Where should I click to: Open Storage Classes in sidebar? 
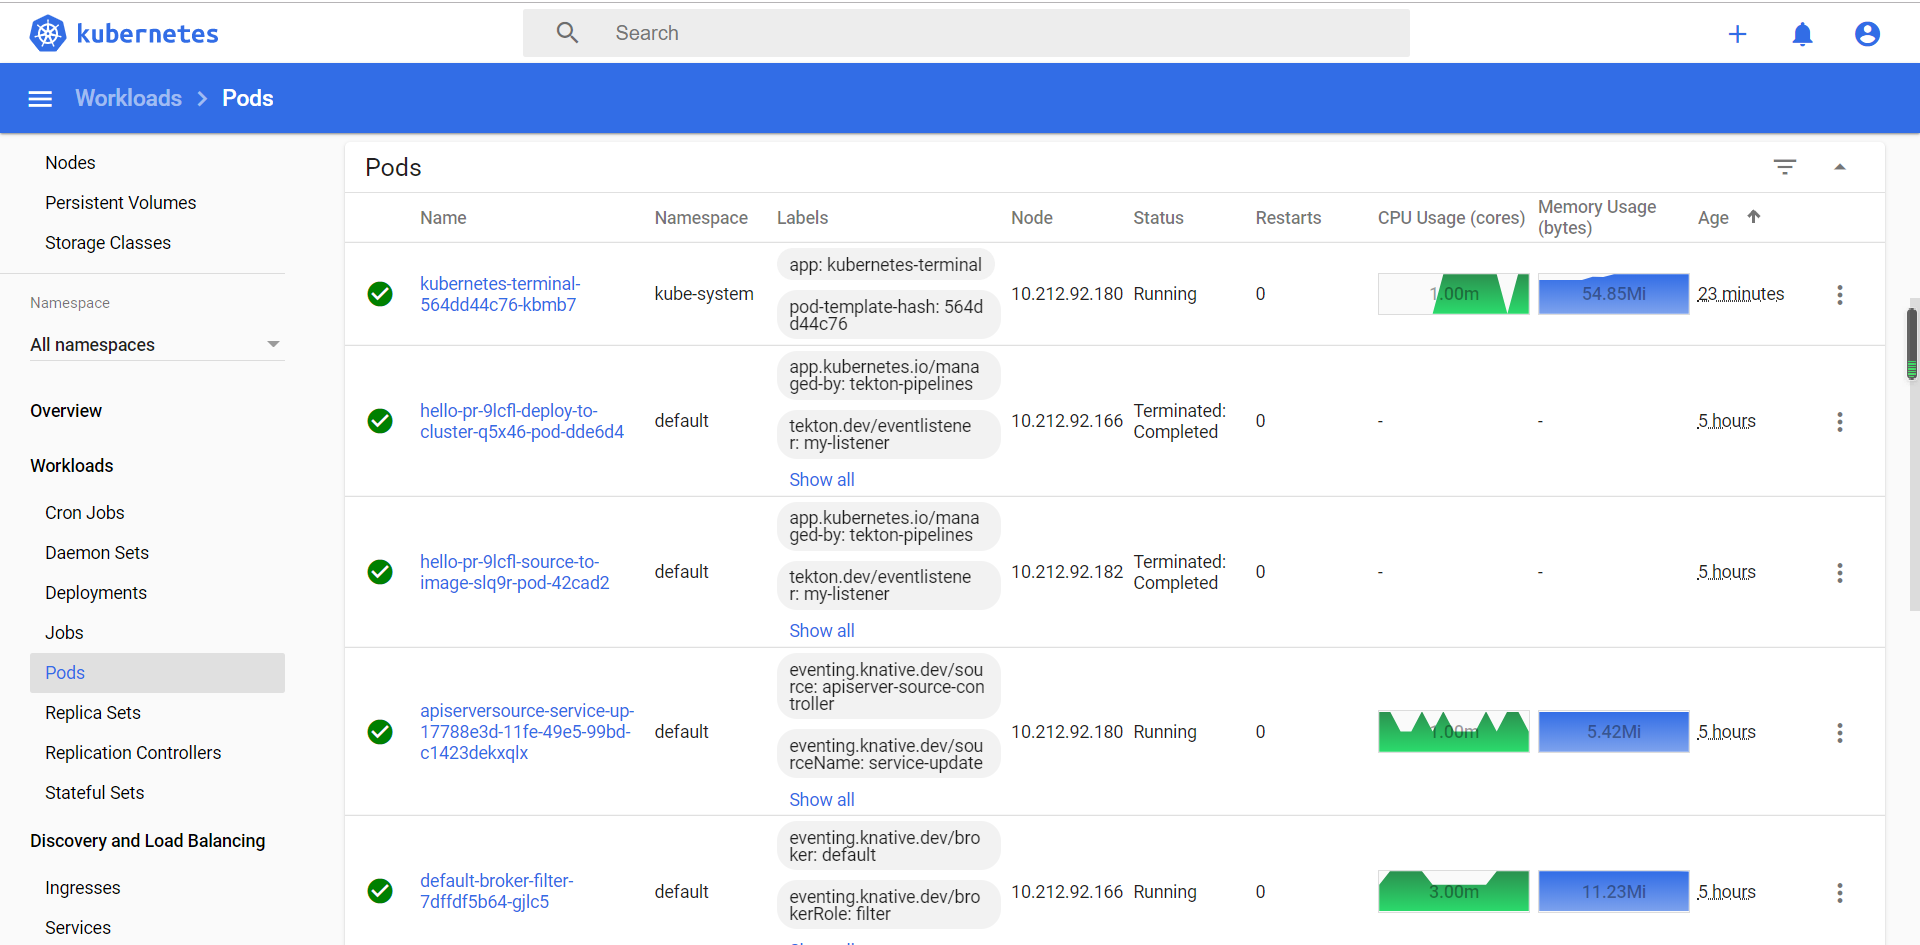point(108,243)
